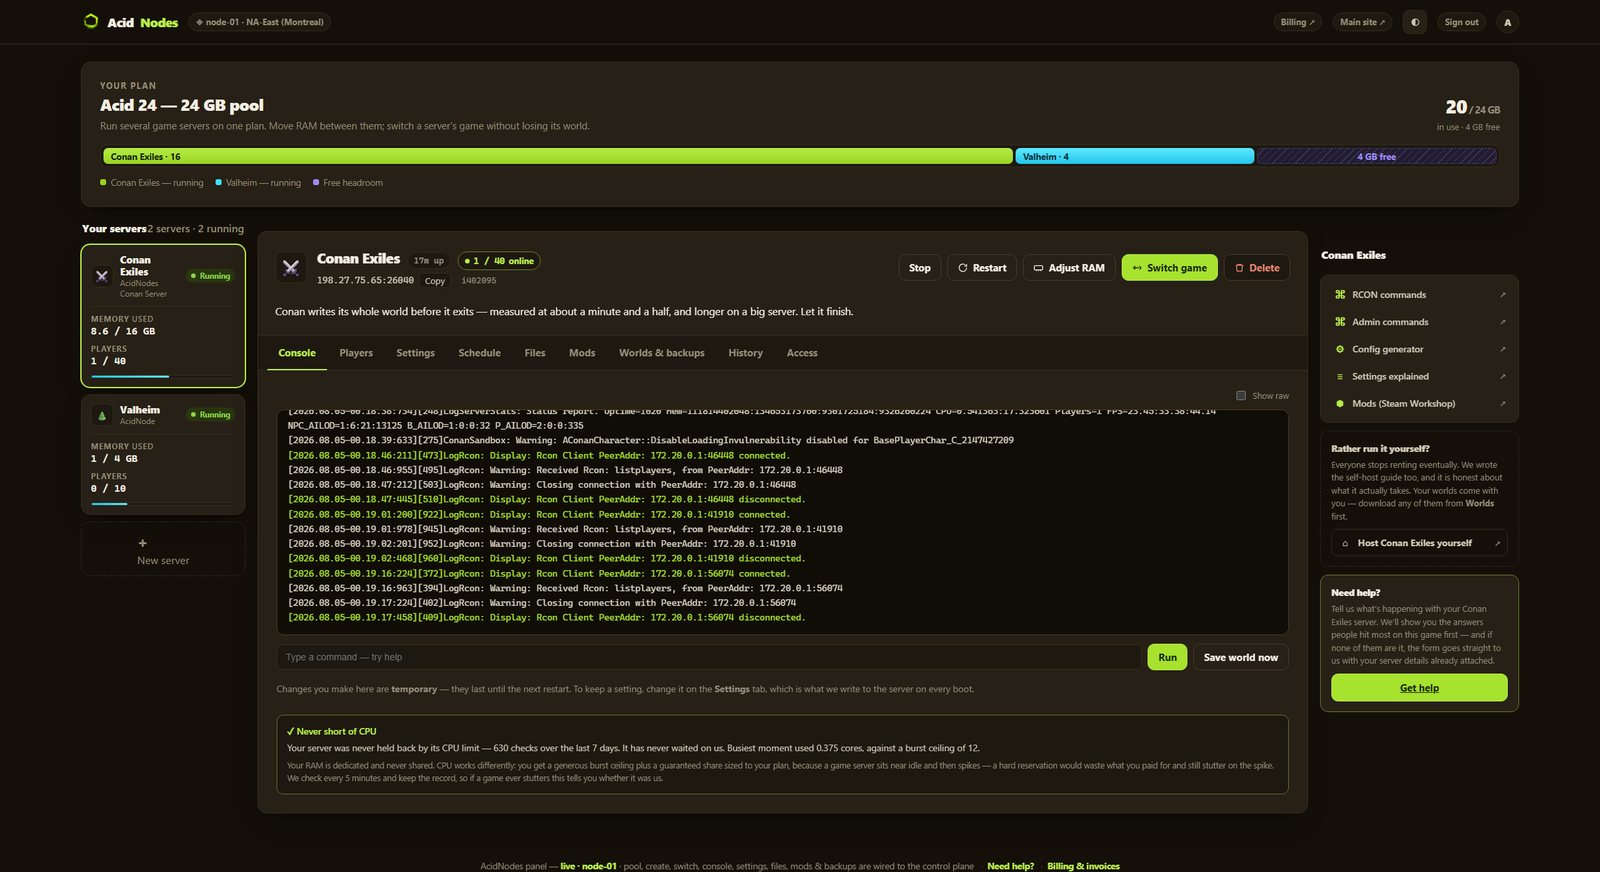Stop the Conan Exiles server

[920, 268]
